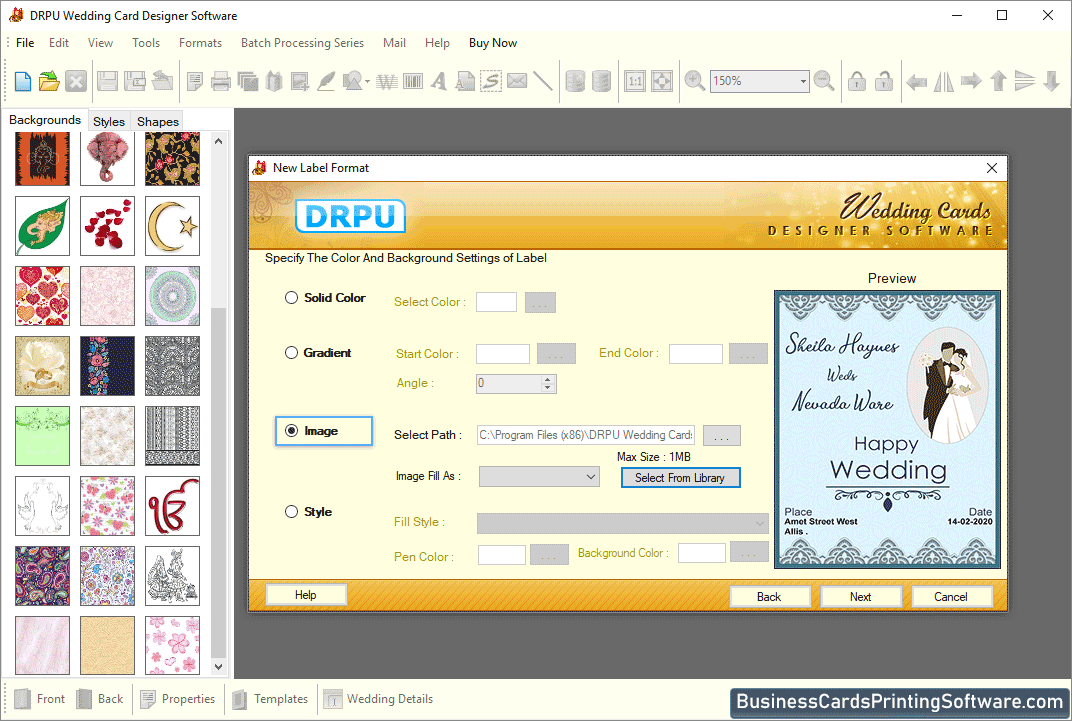Open the 150% zoom level dropdown
Viewport: 1072px width, 721px height.
click(803, 81)
